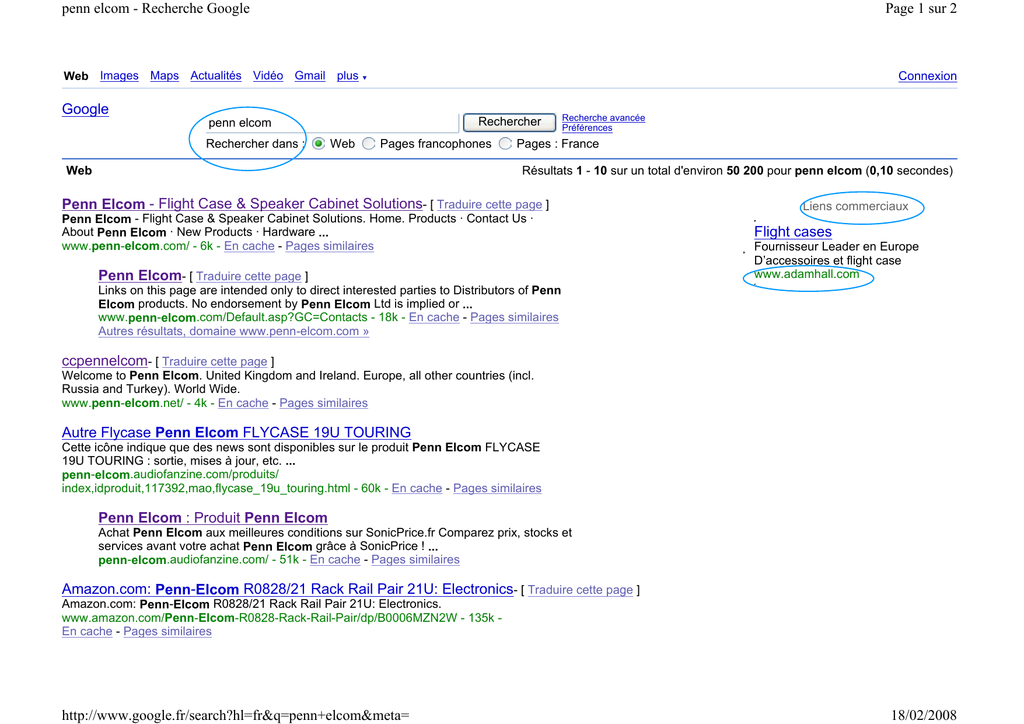
Task: Click the "Page 1 sur 2" header text
Action: [x=921, y=8]
